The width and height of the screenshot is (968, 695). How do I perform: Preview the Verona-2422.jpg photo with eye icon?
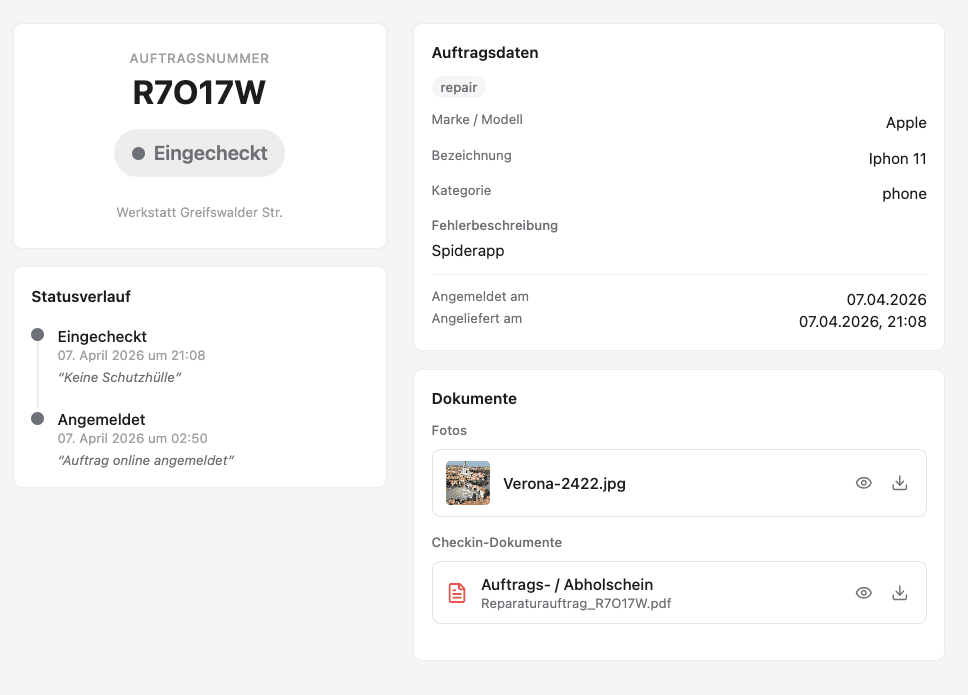[864, 483]
